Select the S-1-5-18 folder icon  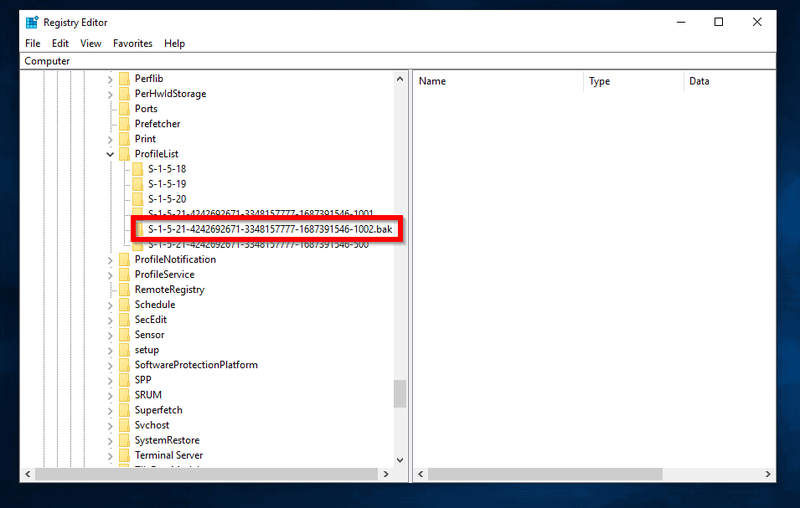(137, 169)
